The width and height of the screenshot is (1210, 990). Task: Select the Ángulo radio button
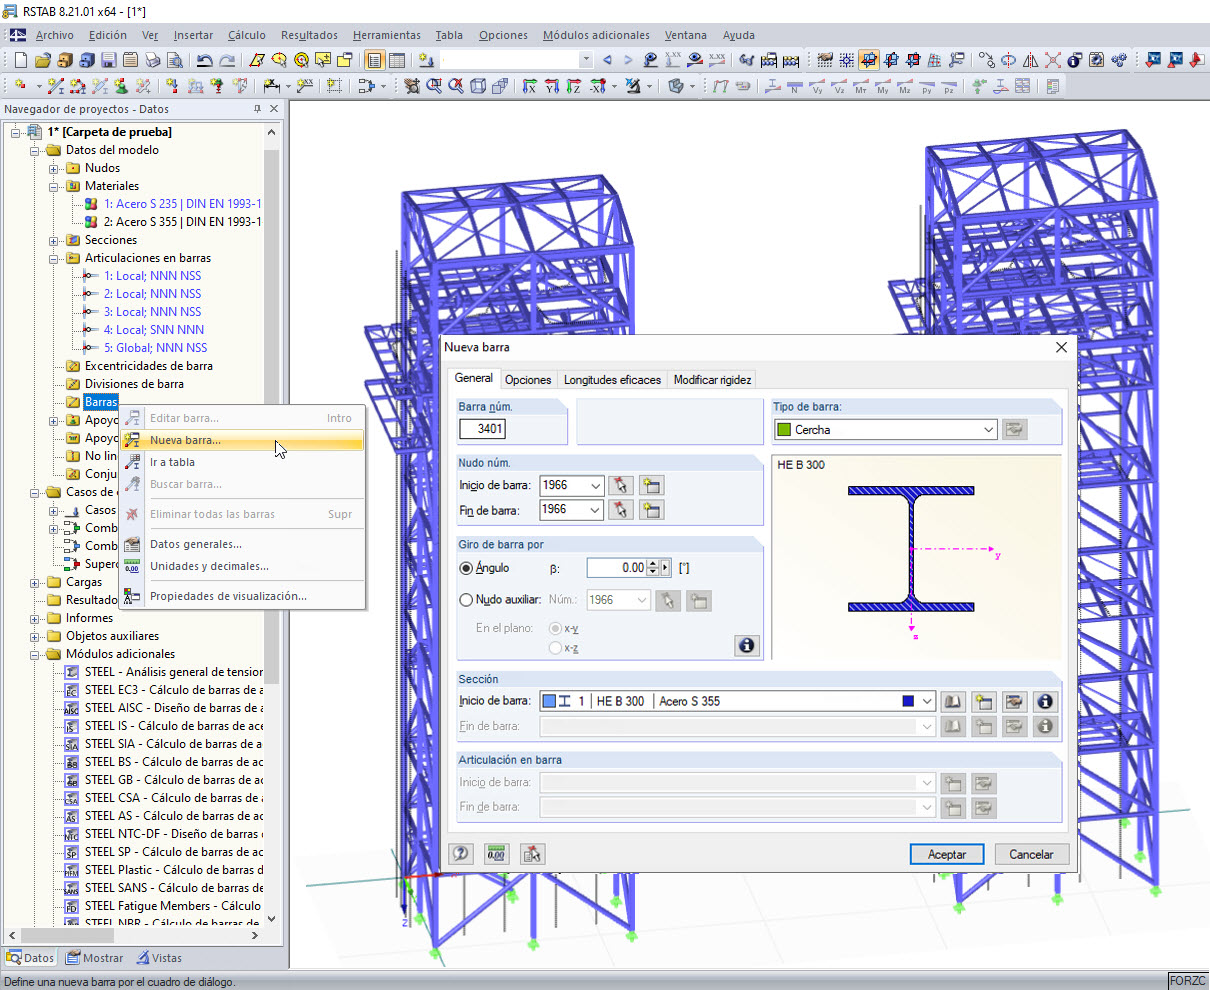click(x=466, y=568)
